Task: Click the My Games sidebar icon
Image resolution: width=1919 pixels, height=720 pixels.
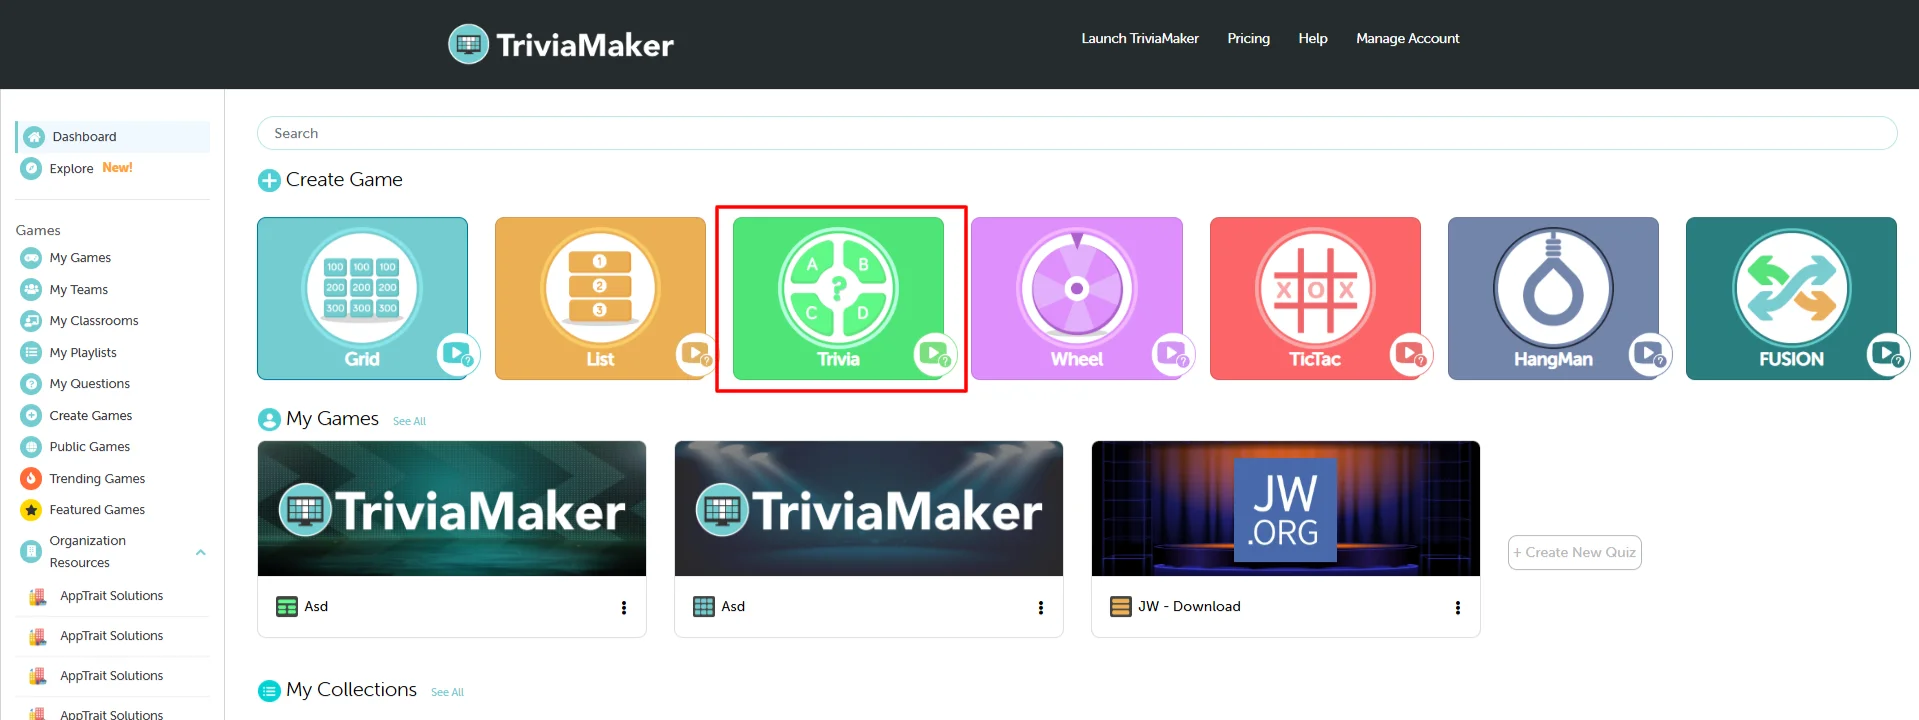Action: 31,258
